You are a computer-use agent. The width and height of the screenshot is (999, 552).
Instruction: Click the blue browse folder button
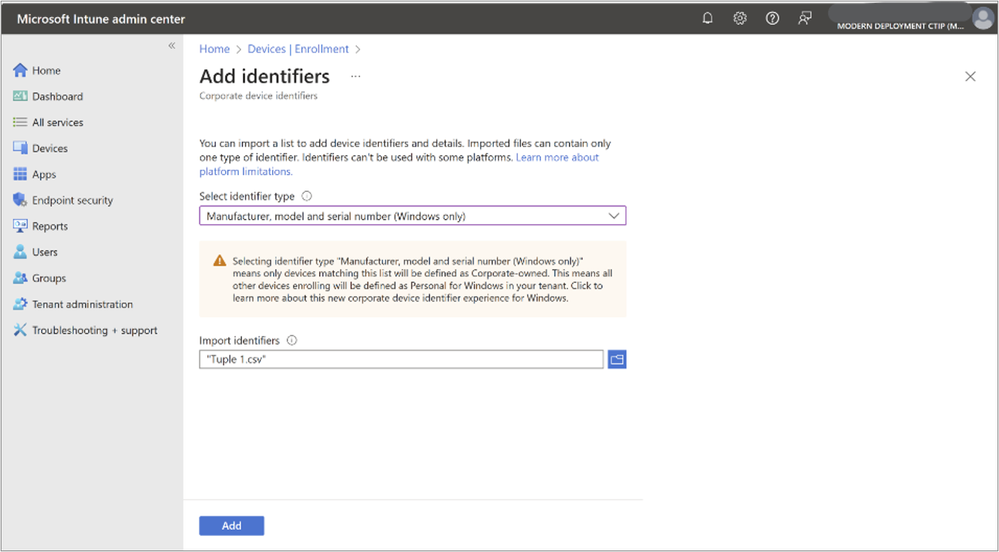[x=617, y=360]
